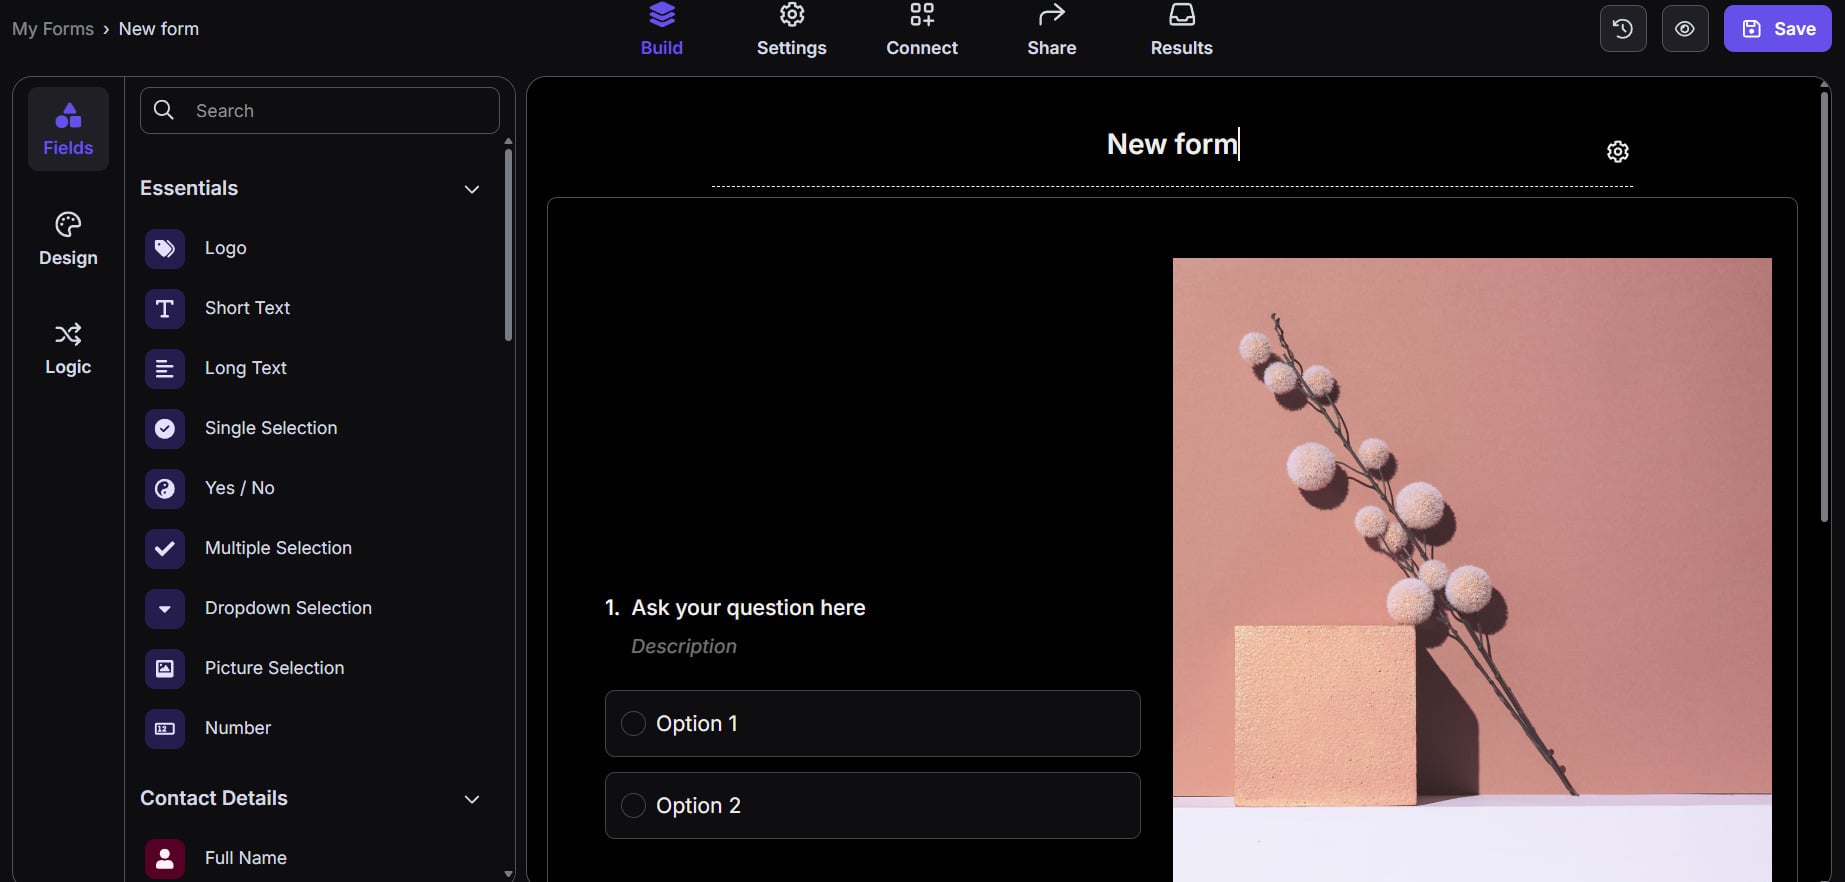Focus the field Search box
The height and width of the screenshot is (882, 1845).
(x=320, y=110)
